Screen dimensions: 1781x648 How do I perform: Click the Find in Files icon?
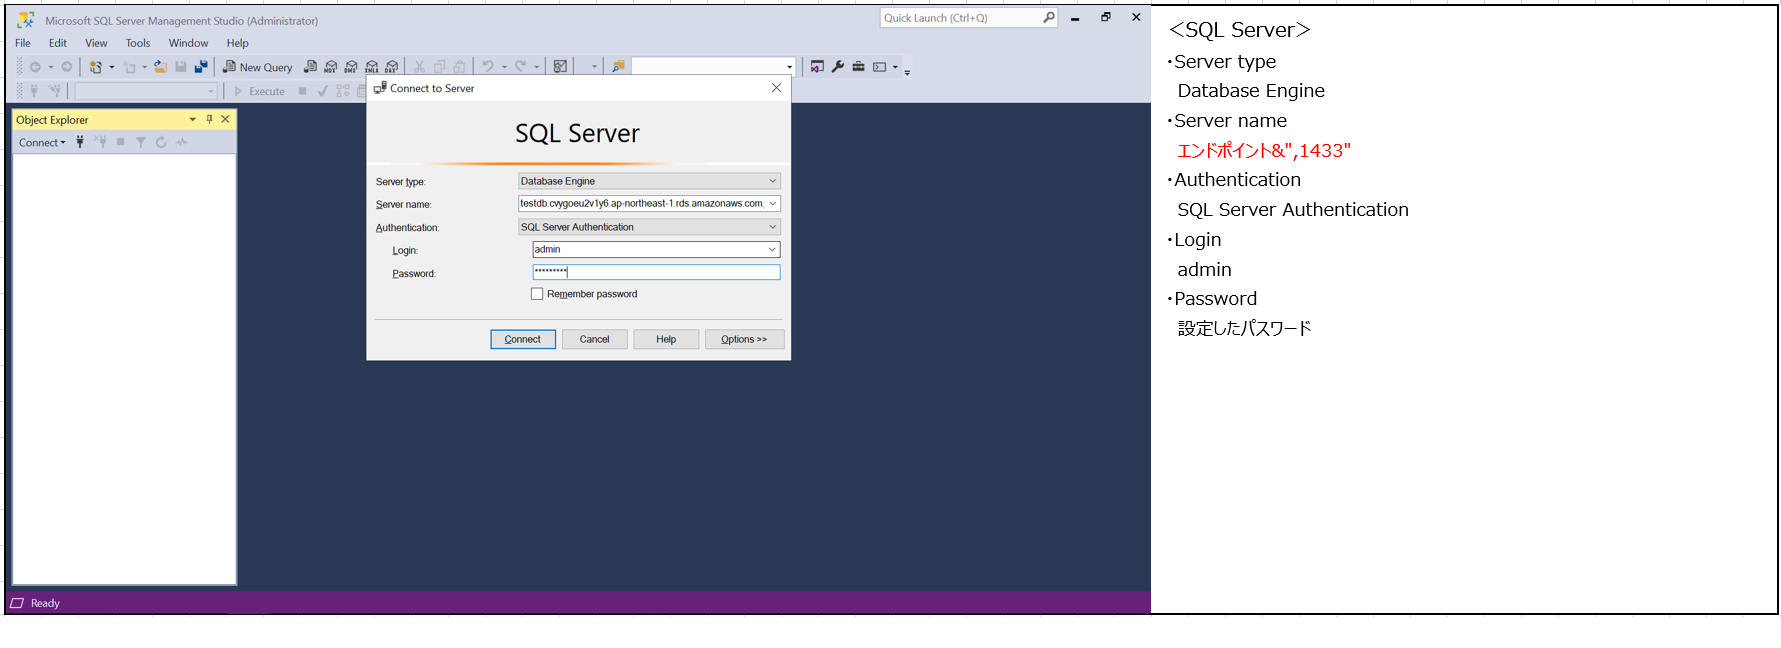click(x=618, y=67)
